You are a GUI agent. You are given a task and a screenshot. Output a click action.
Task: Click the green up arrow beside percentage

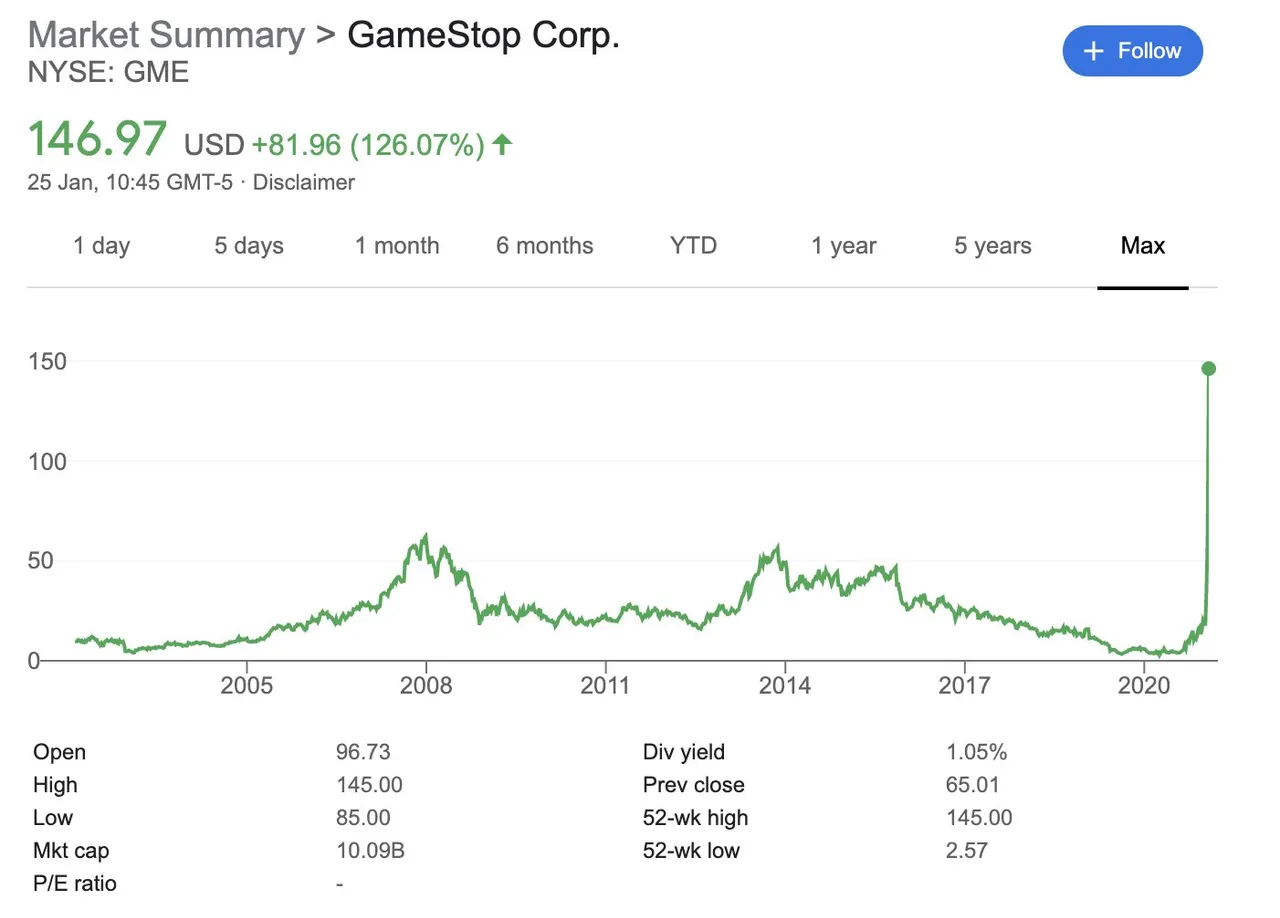point(502,145)
